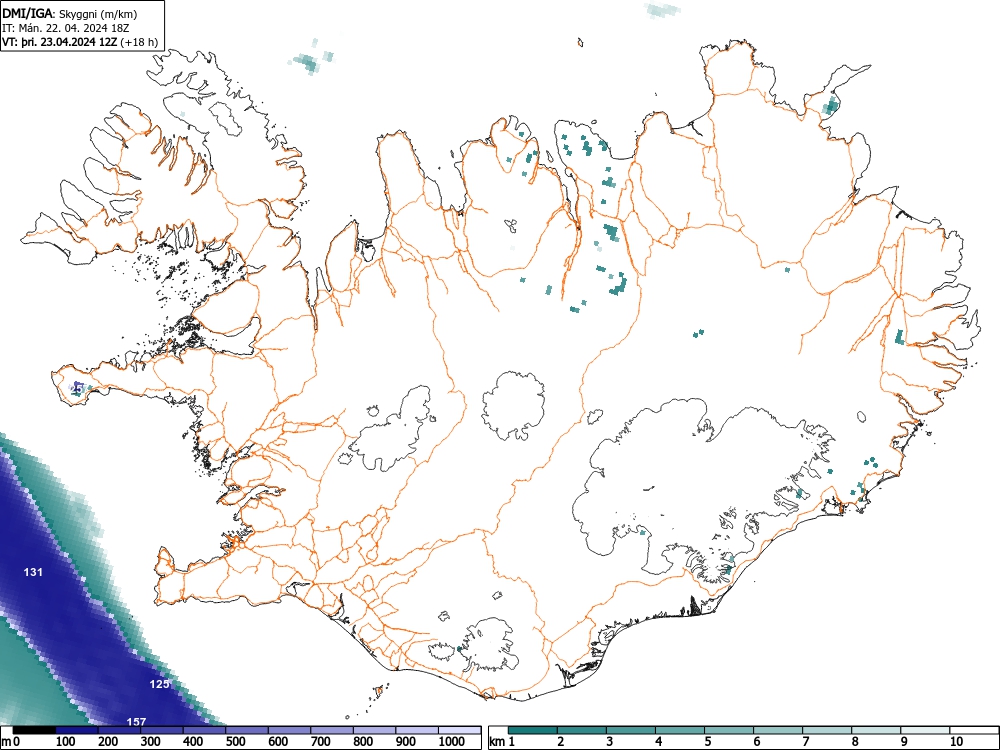The image size is (1000, 750).
Task: Click the "900" label in the meter legend
Action: (x=406, y=741)
